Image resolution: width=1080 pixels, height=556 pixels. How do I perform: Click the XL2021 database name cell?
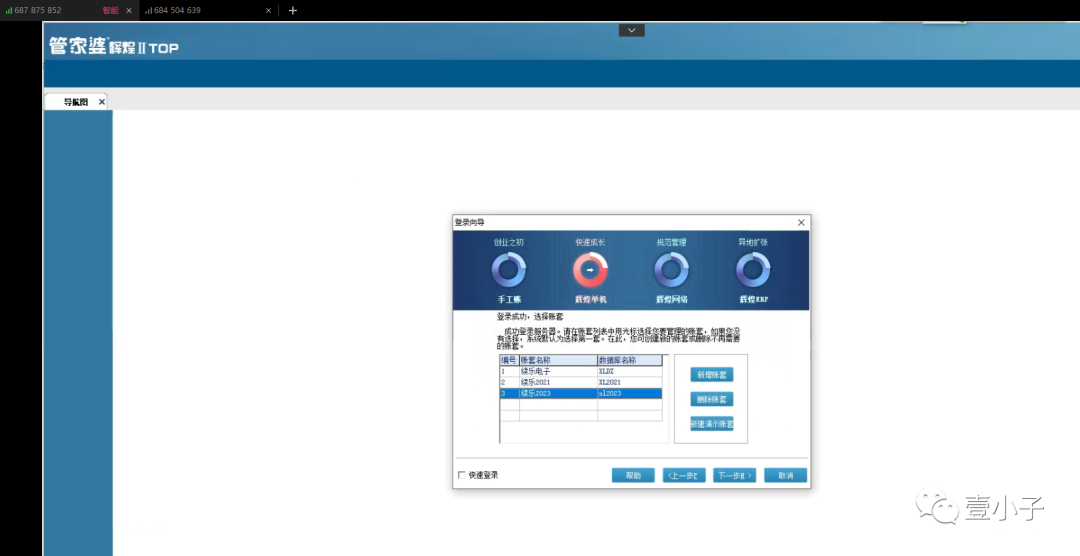point(630,382)
